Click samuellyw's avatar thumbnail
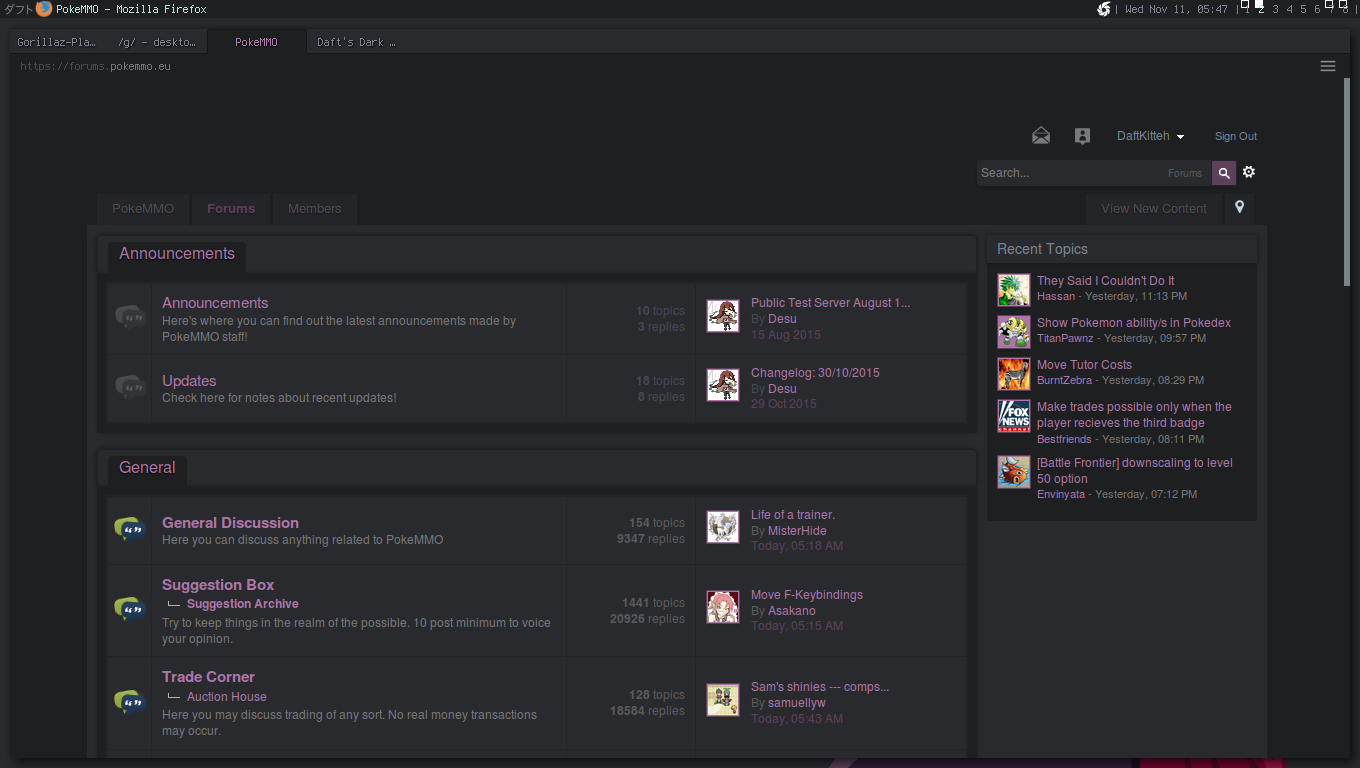1360x768 pixels. [x=723, y=700]
